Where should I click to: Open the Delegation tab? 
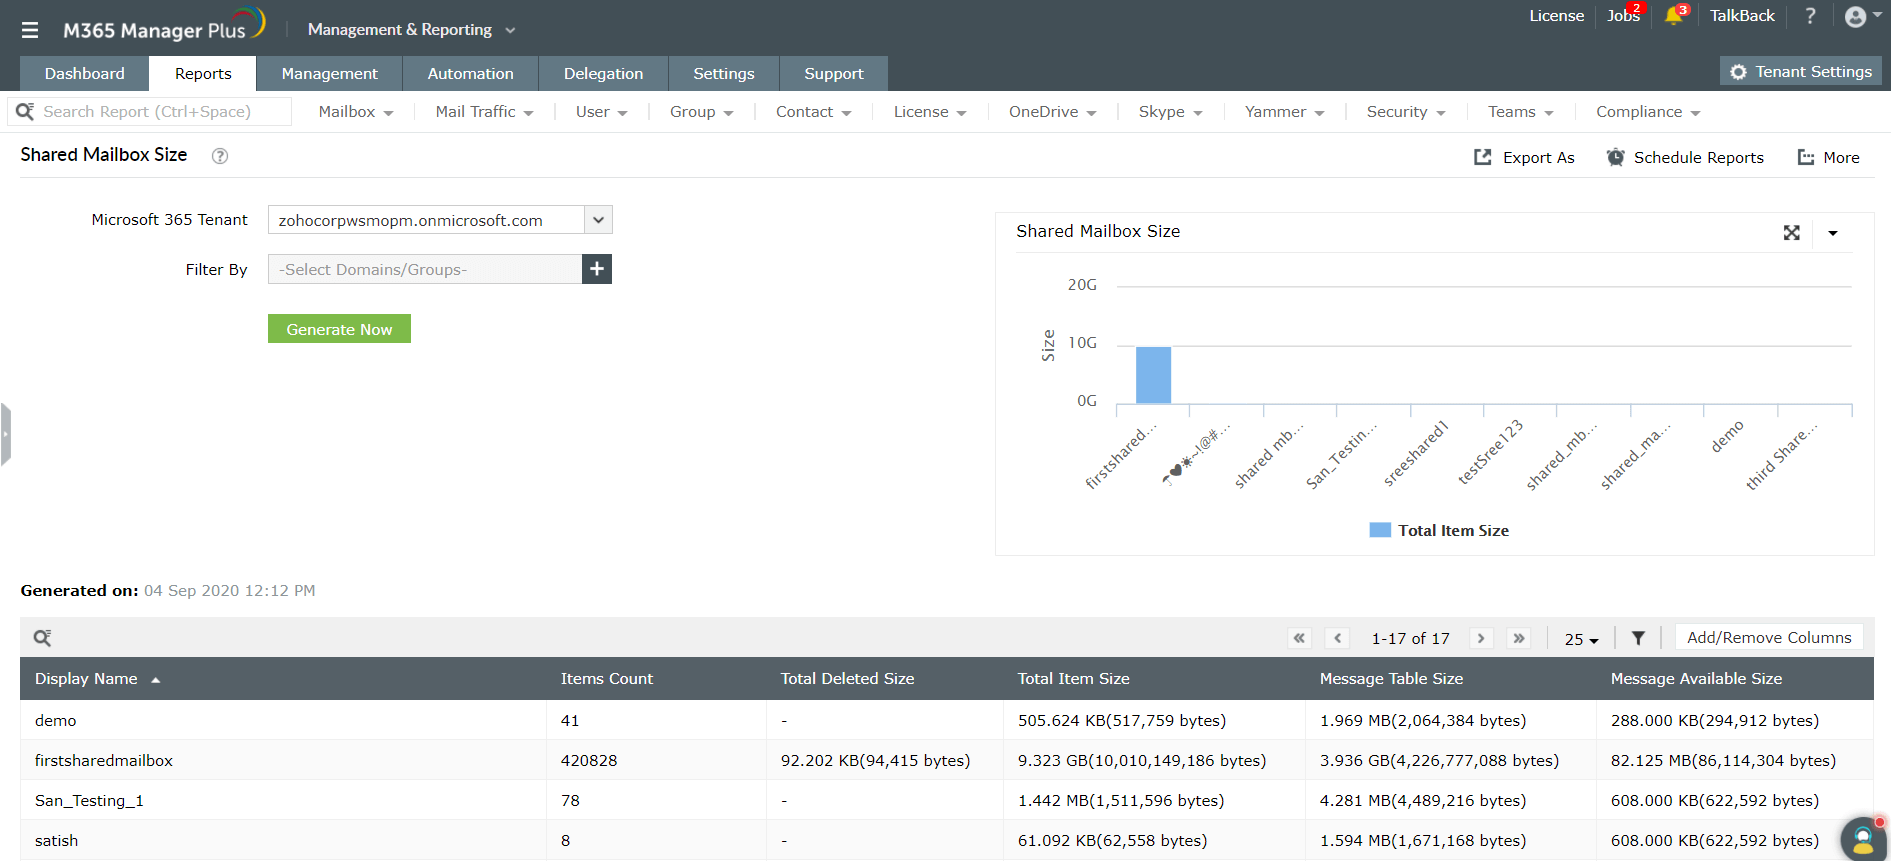pos(603,74)
